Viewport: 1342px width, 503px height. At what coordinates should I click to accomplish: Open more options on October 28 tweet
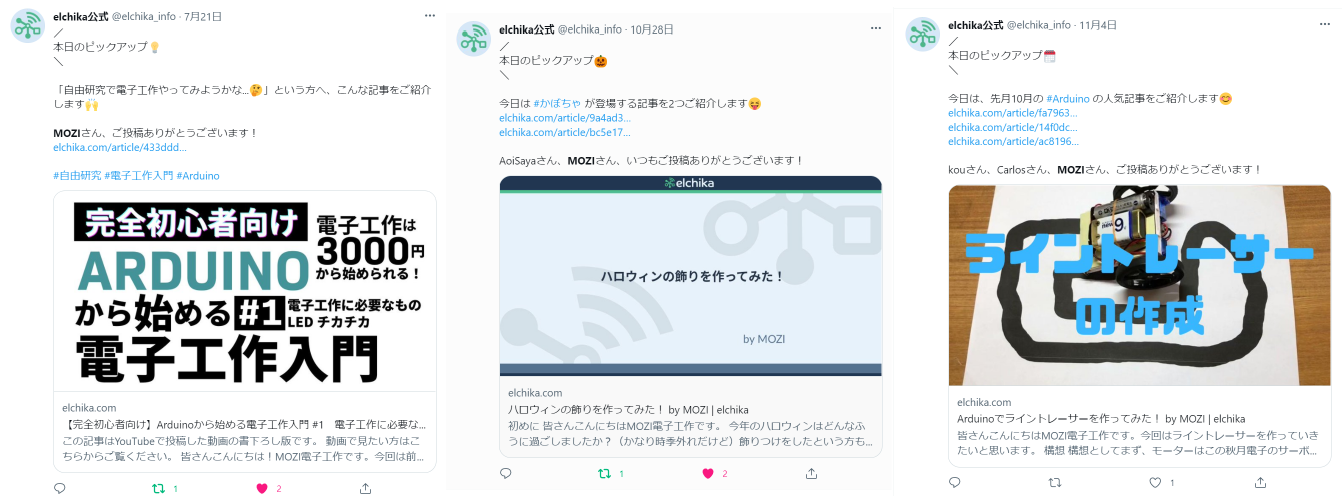point(875,28)
